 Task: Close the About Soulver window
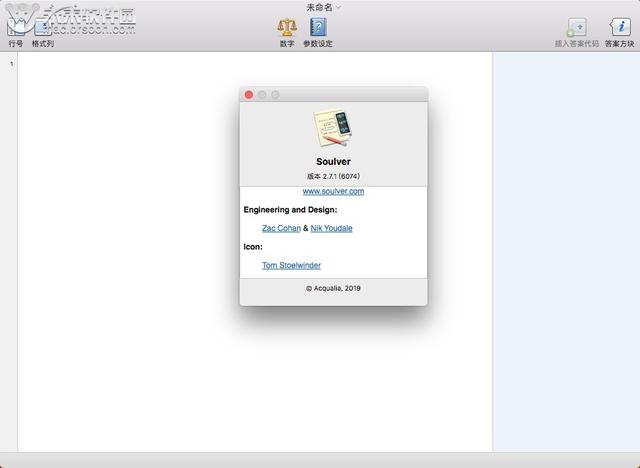(x=249, y=95)
